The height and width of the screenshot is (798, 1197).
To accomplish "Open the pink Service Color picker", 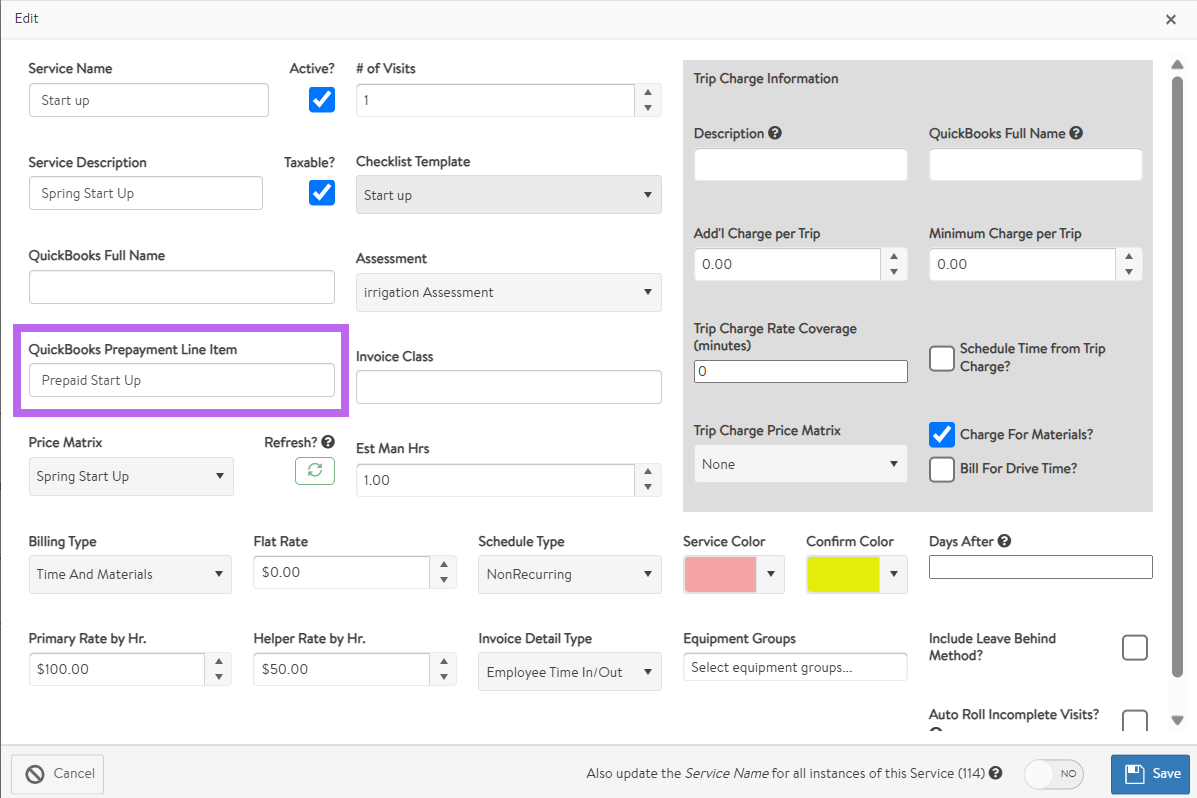I will 732,574.
